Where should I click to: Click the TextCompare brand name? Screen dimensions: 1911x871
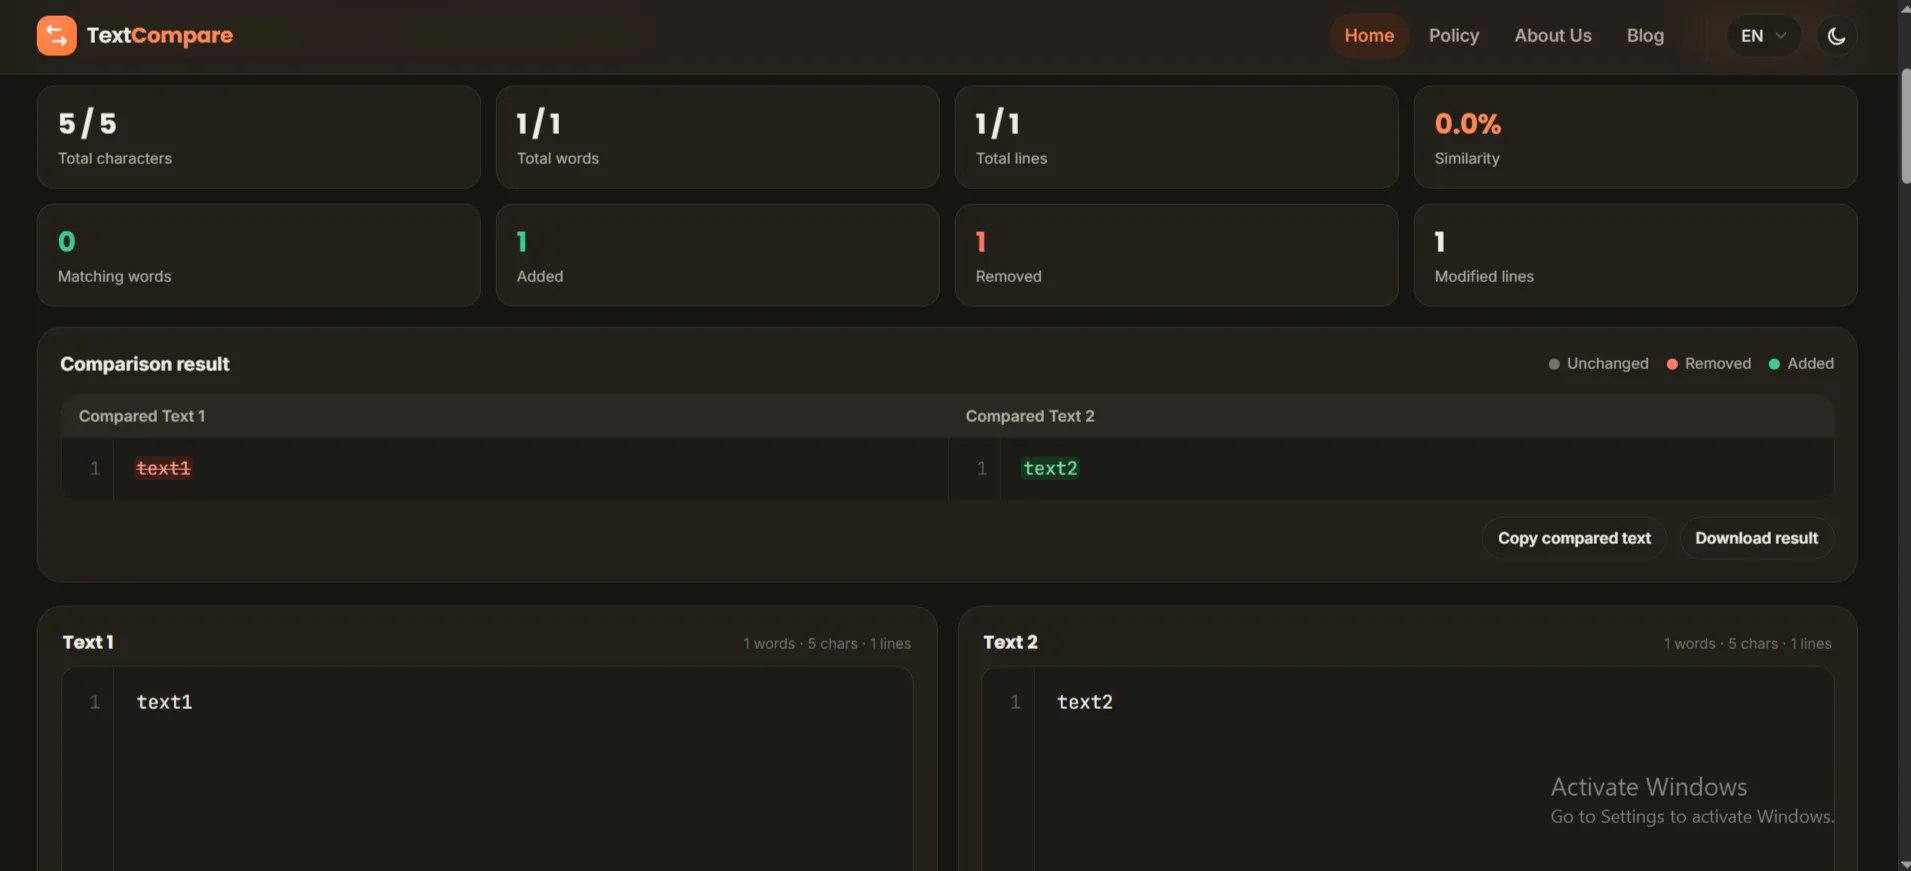[x=160, y=36]
